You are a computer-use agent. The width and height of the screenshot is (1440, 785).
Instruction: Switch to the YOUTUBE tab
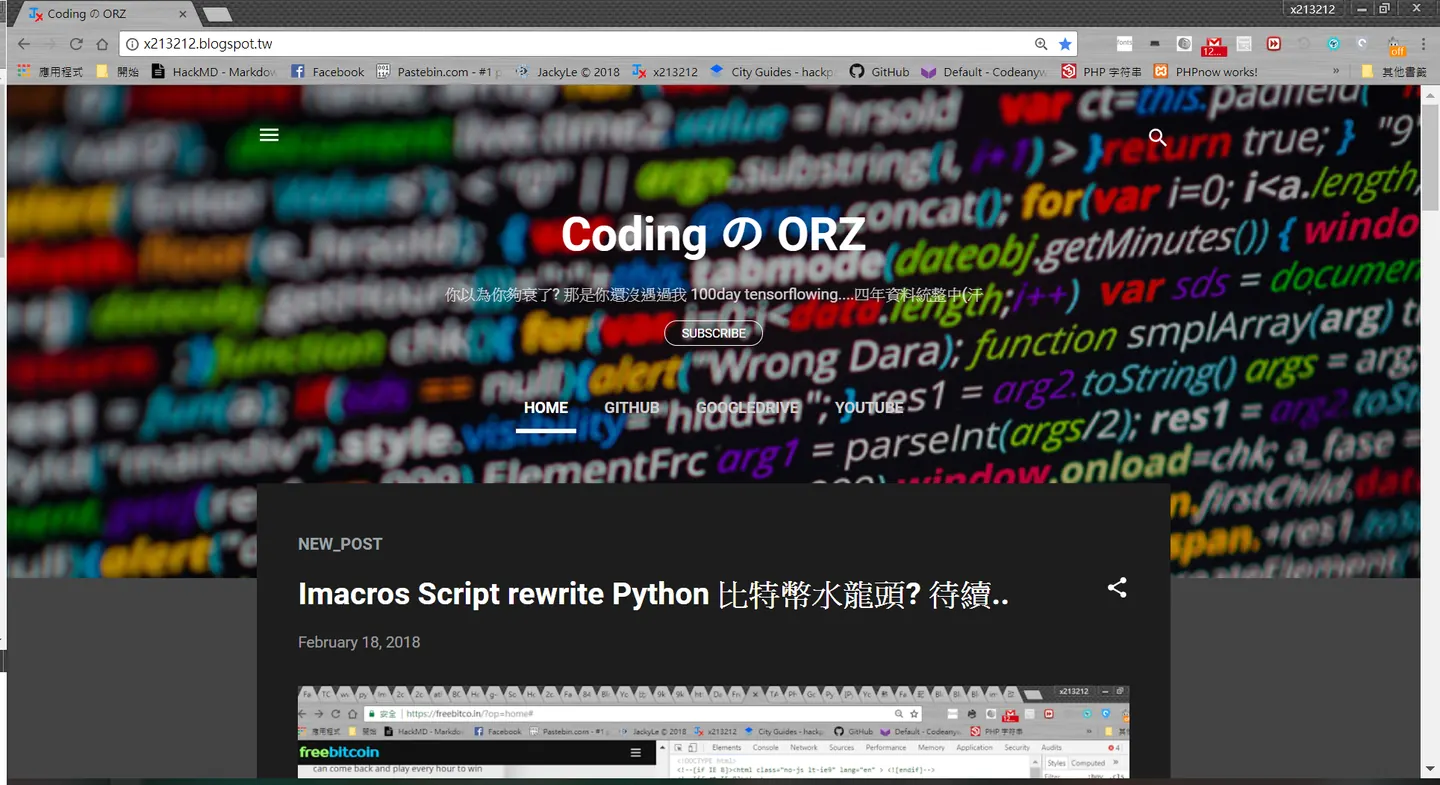click(869, 408)
